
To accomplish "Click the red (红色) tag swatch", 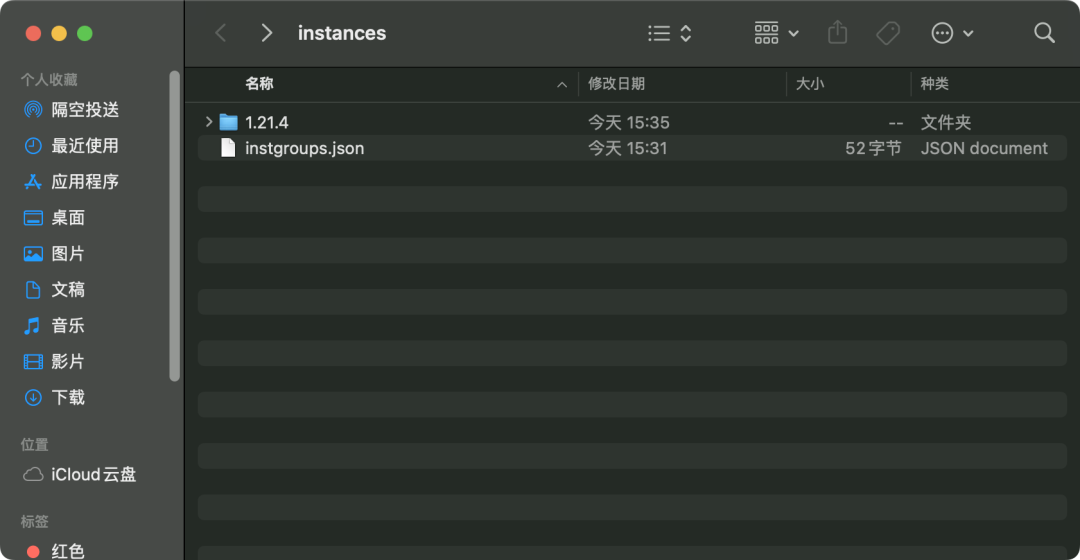I will [x=33, y=551].
